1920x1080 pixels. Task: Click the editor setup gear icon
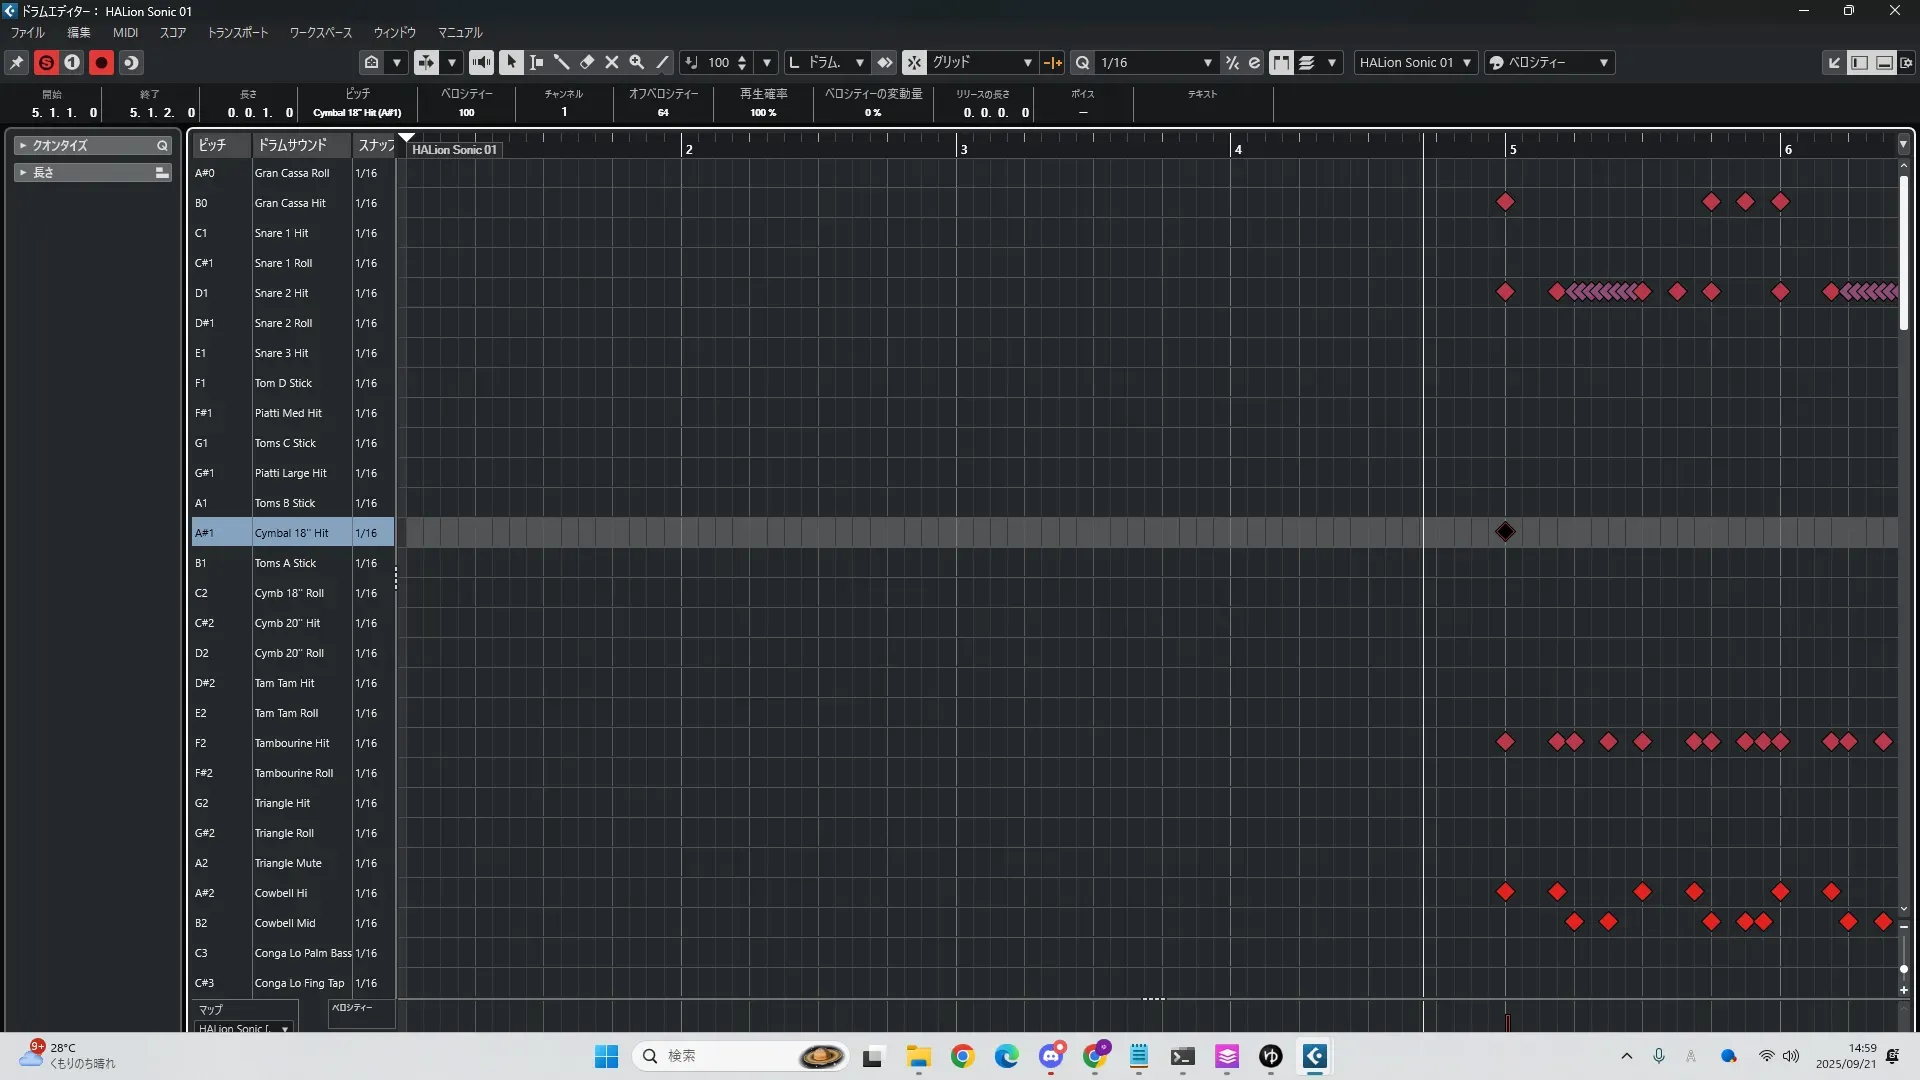(1907, 62)
